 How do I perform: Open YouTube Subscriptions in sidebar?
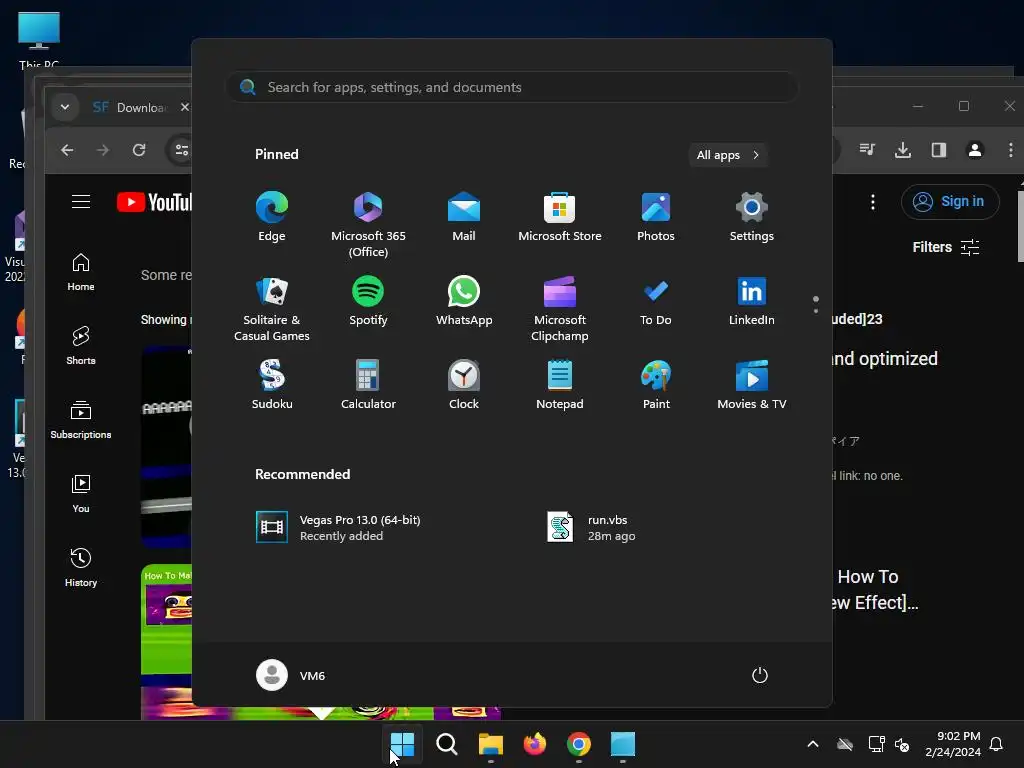[81, 419]
